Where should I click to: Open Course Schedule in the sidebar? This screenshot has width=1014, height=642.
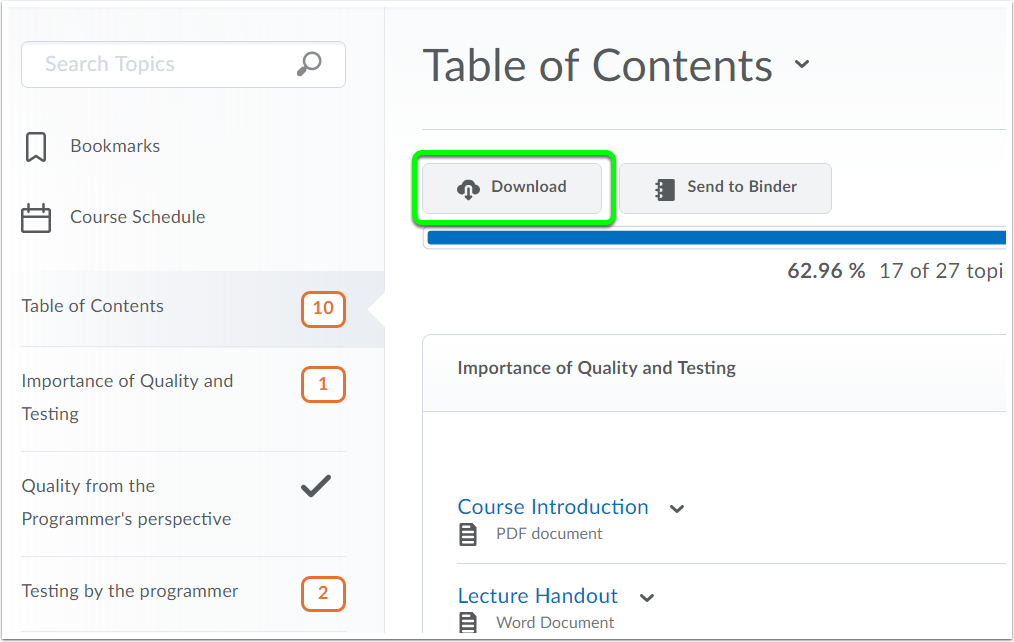138,217
